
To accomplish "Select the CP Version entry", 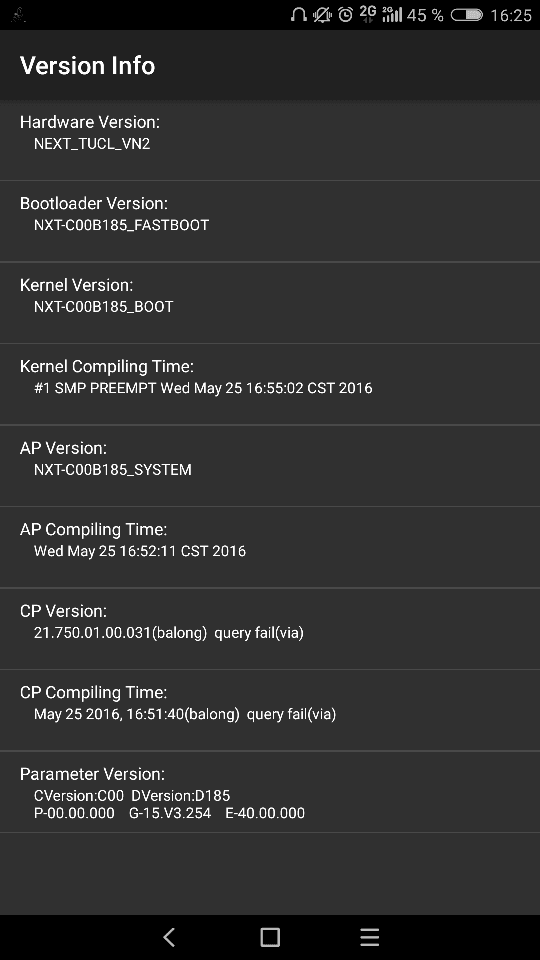I will [270, 628].
